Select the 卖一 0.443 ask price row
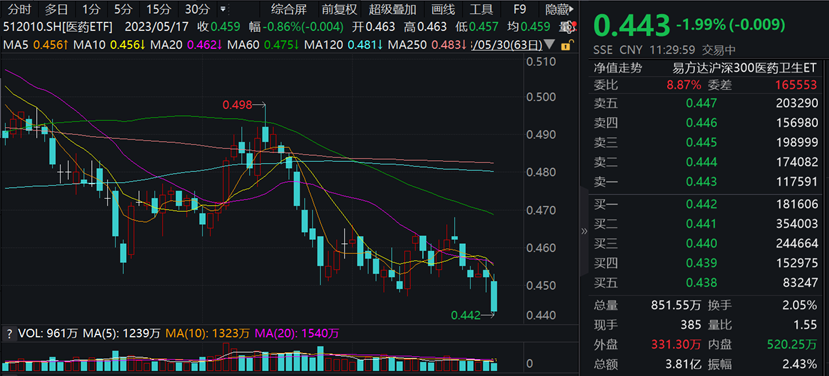 tap(705, 182)
